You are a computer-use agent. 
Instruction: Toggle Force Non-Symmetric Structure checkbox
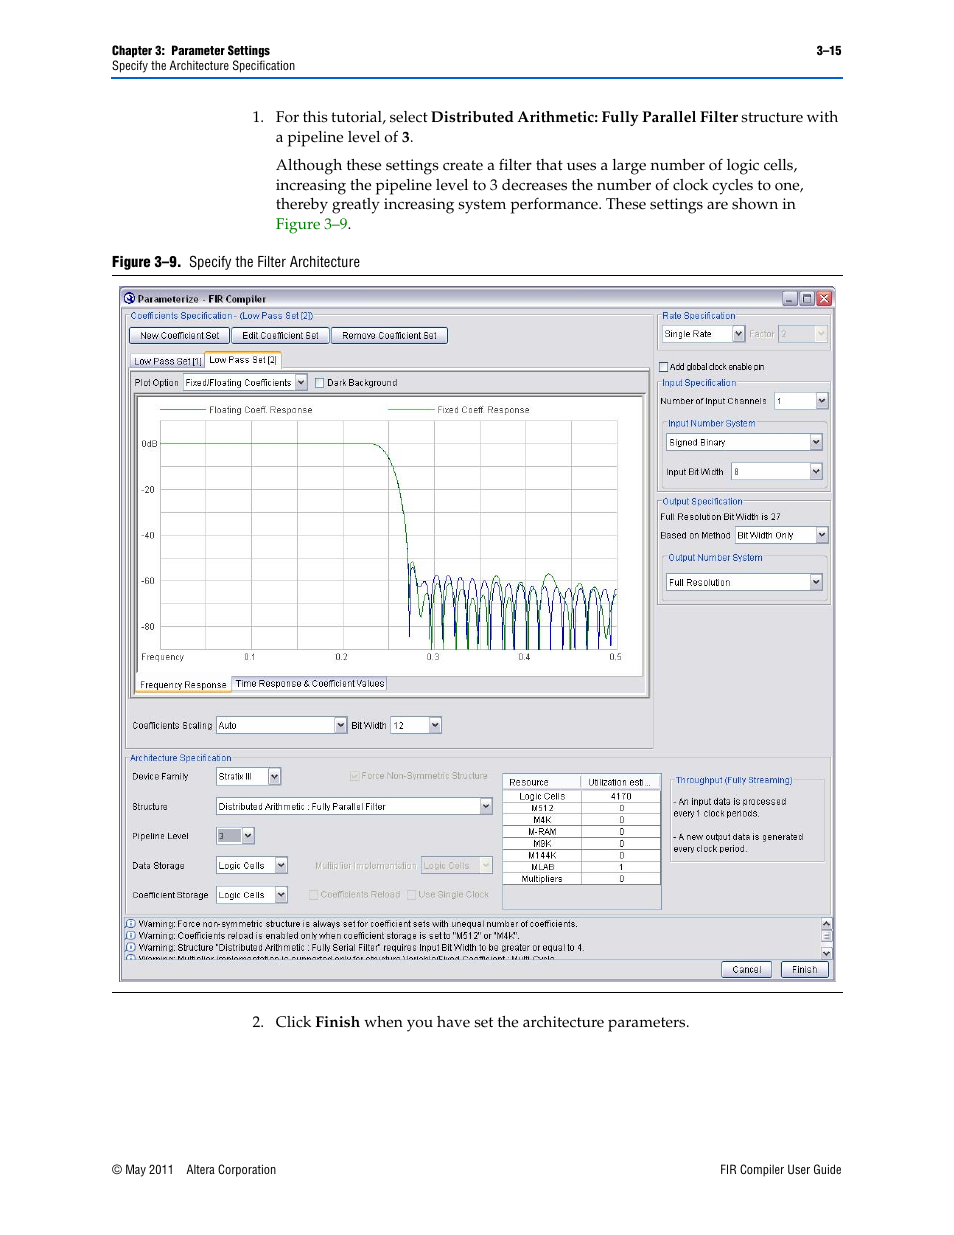(355, 776)
